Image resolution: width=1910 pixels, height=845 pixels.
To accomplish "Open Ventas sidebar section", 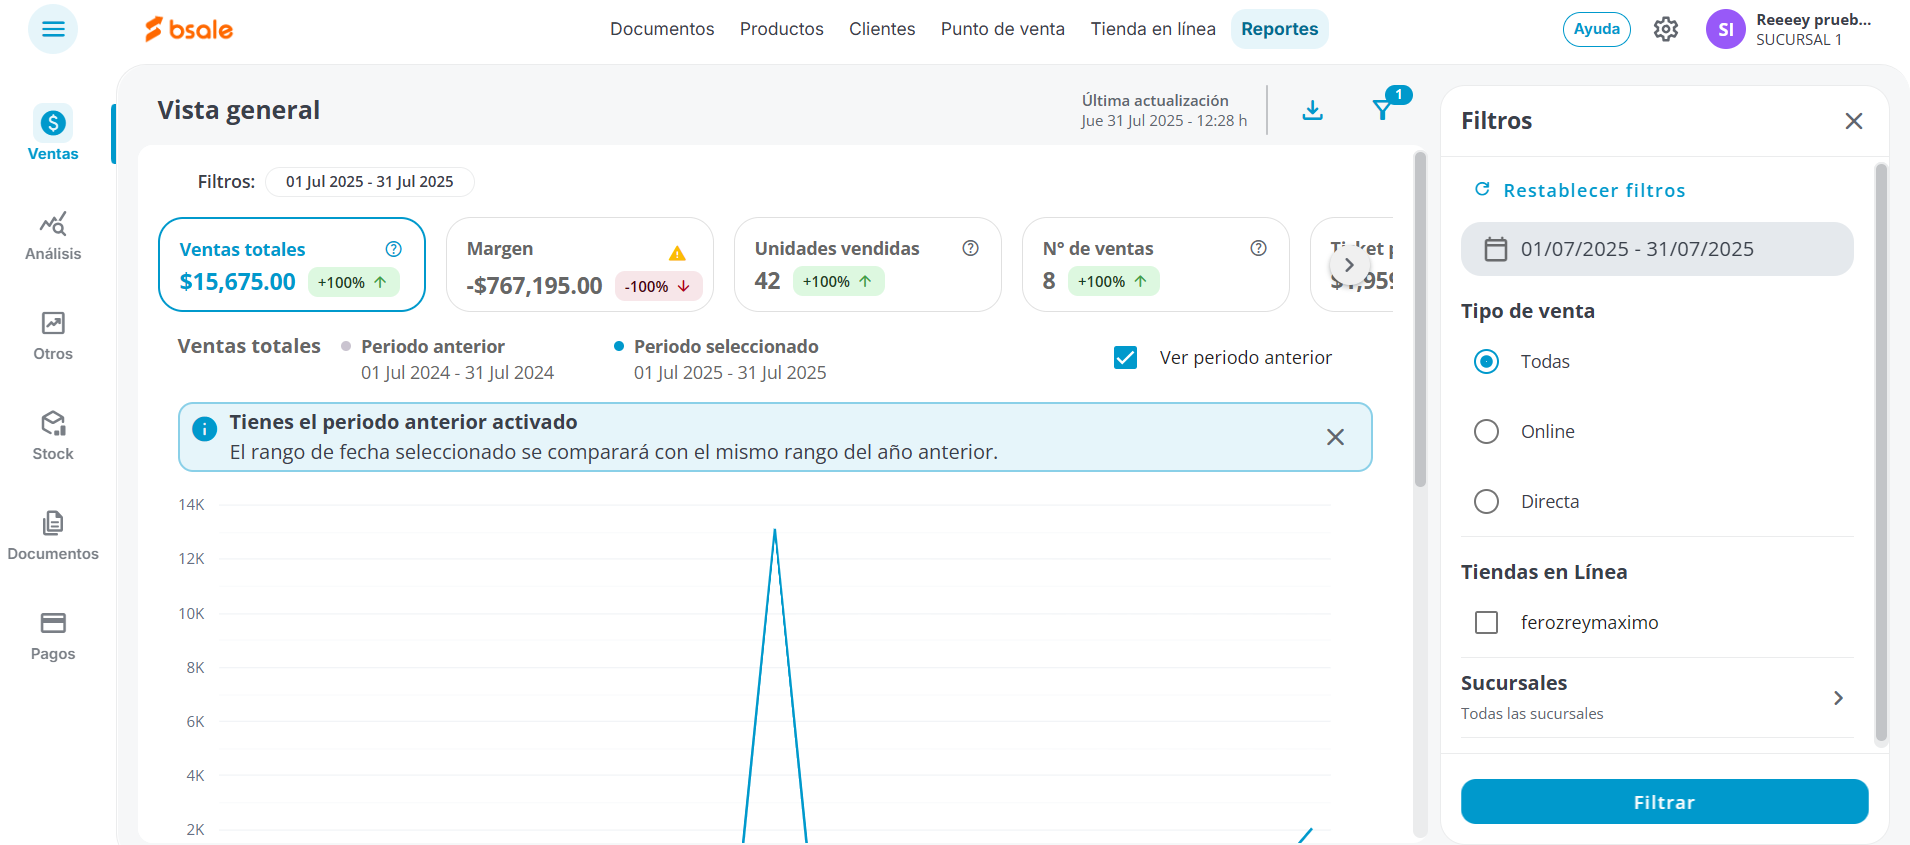I will pos(53,133).
